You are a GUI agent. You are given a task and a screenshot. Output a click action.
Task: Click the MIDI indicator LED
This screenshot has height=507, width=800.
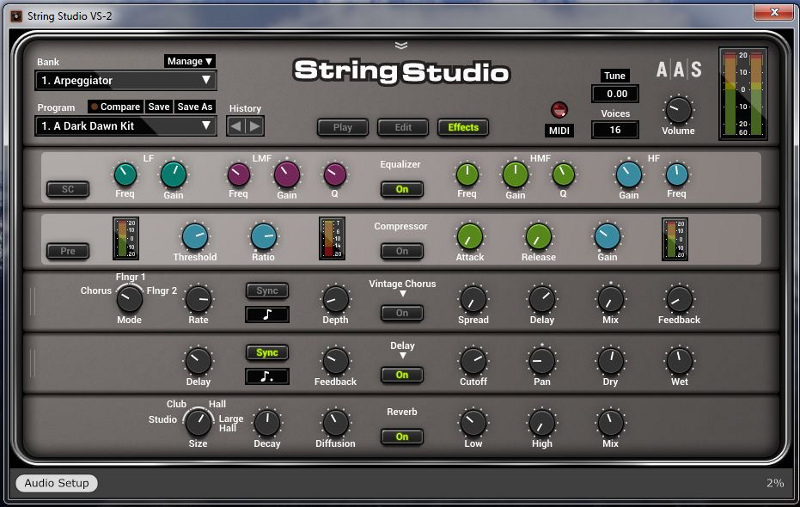559,110
